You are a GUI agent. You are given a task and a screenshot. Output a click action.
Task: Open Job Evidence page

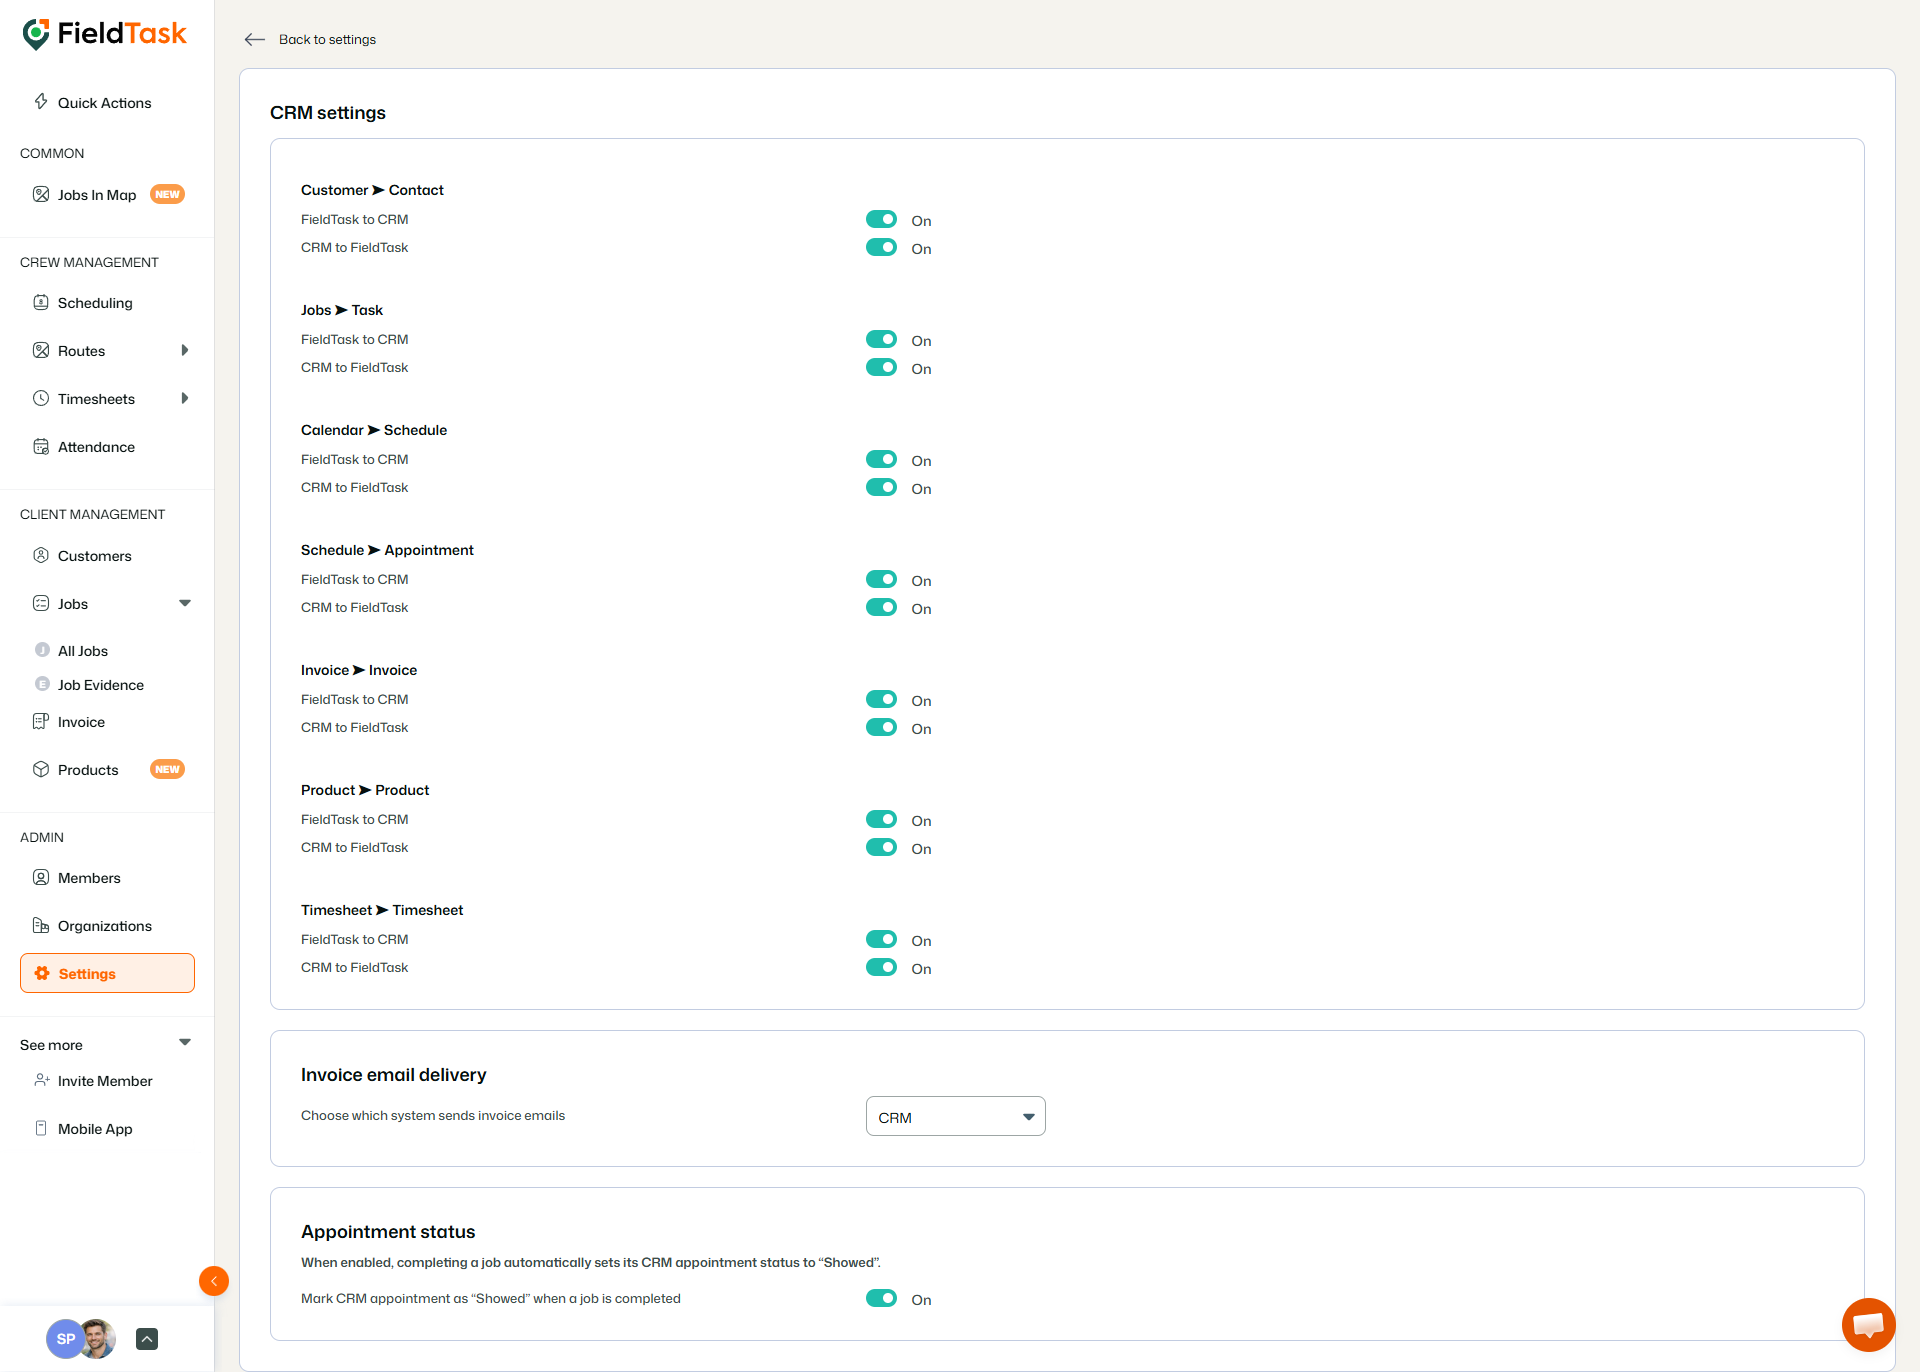(101, 685)
